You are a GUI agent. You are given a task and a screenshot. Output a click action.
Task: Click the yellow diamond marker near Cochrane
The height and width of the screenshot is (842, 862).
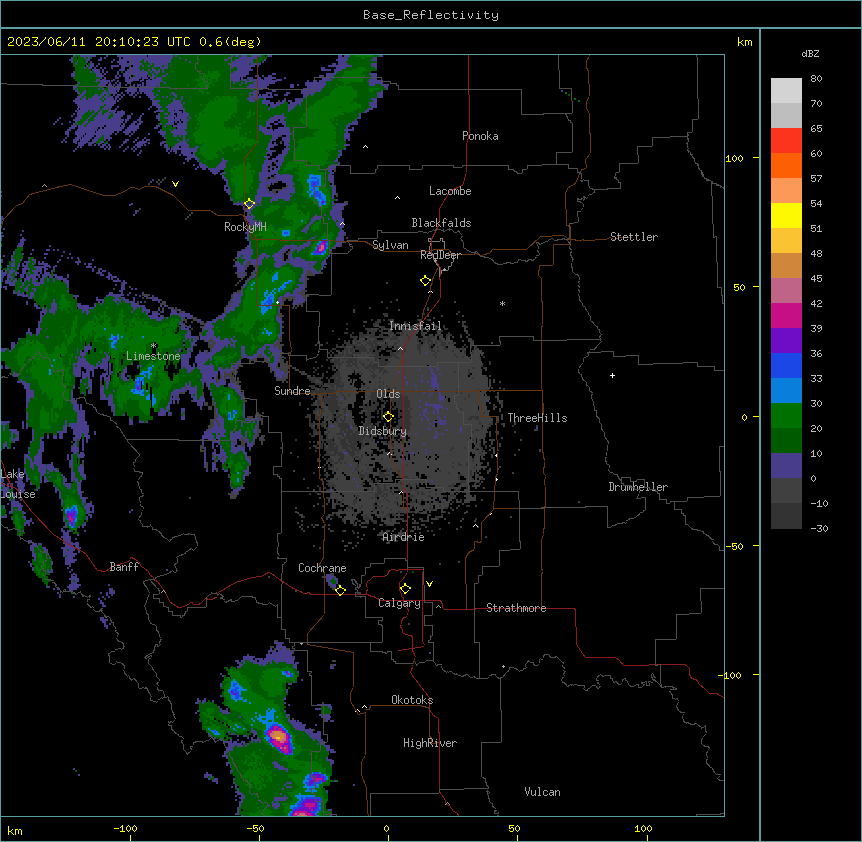tap(340, 590)
